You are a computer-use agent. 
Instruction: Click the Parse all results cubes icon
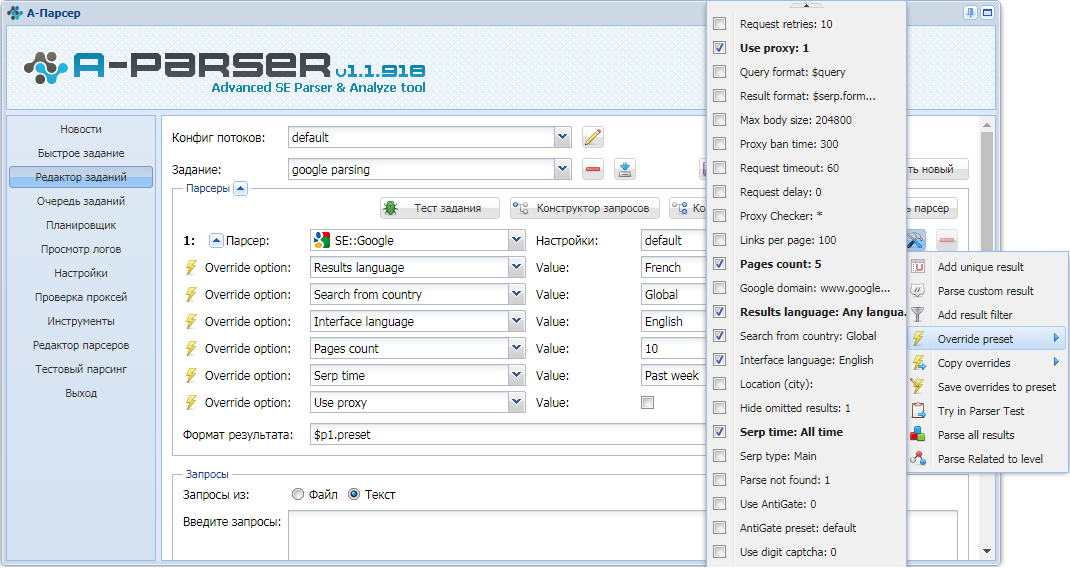click(x=919, y=435)
